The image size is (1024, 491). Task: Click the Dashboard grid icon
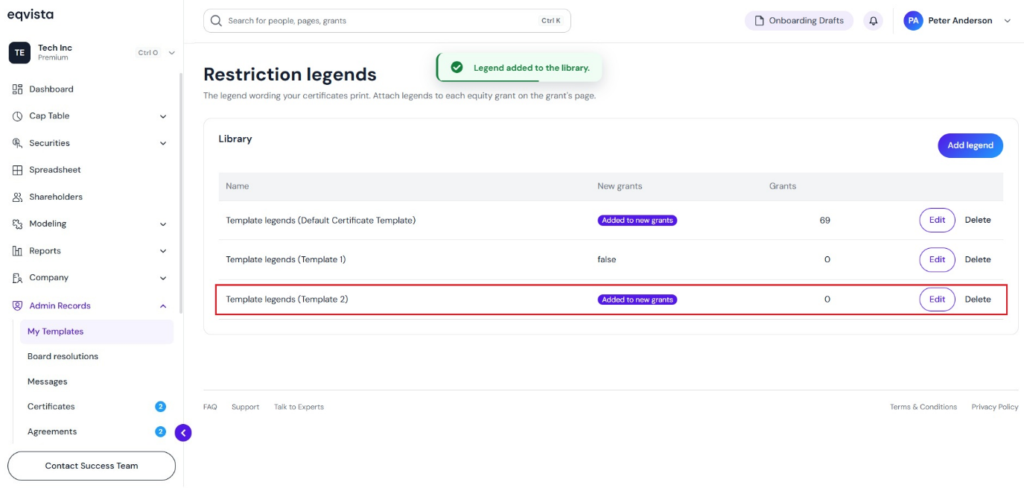coord(18,89)
